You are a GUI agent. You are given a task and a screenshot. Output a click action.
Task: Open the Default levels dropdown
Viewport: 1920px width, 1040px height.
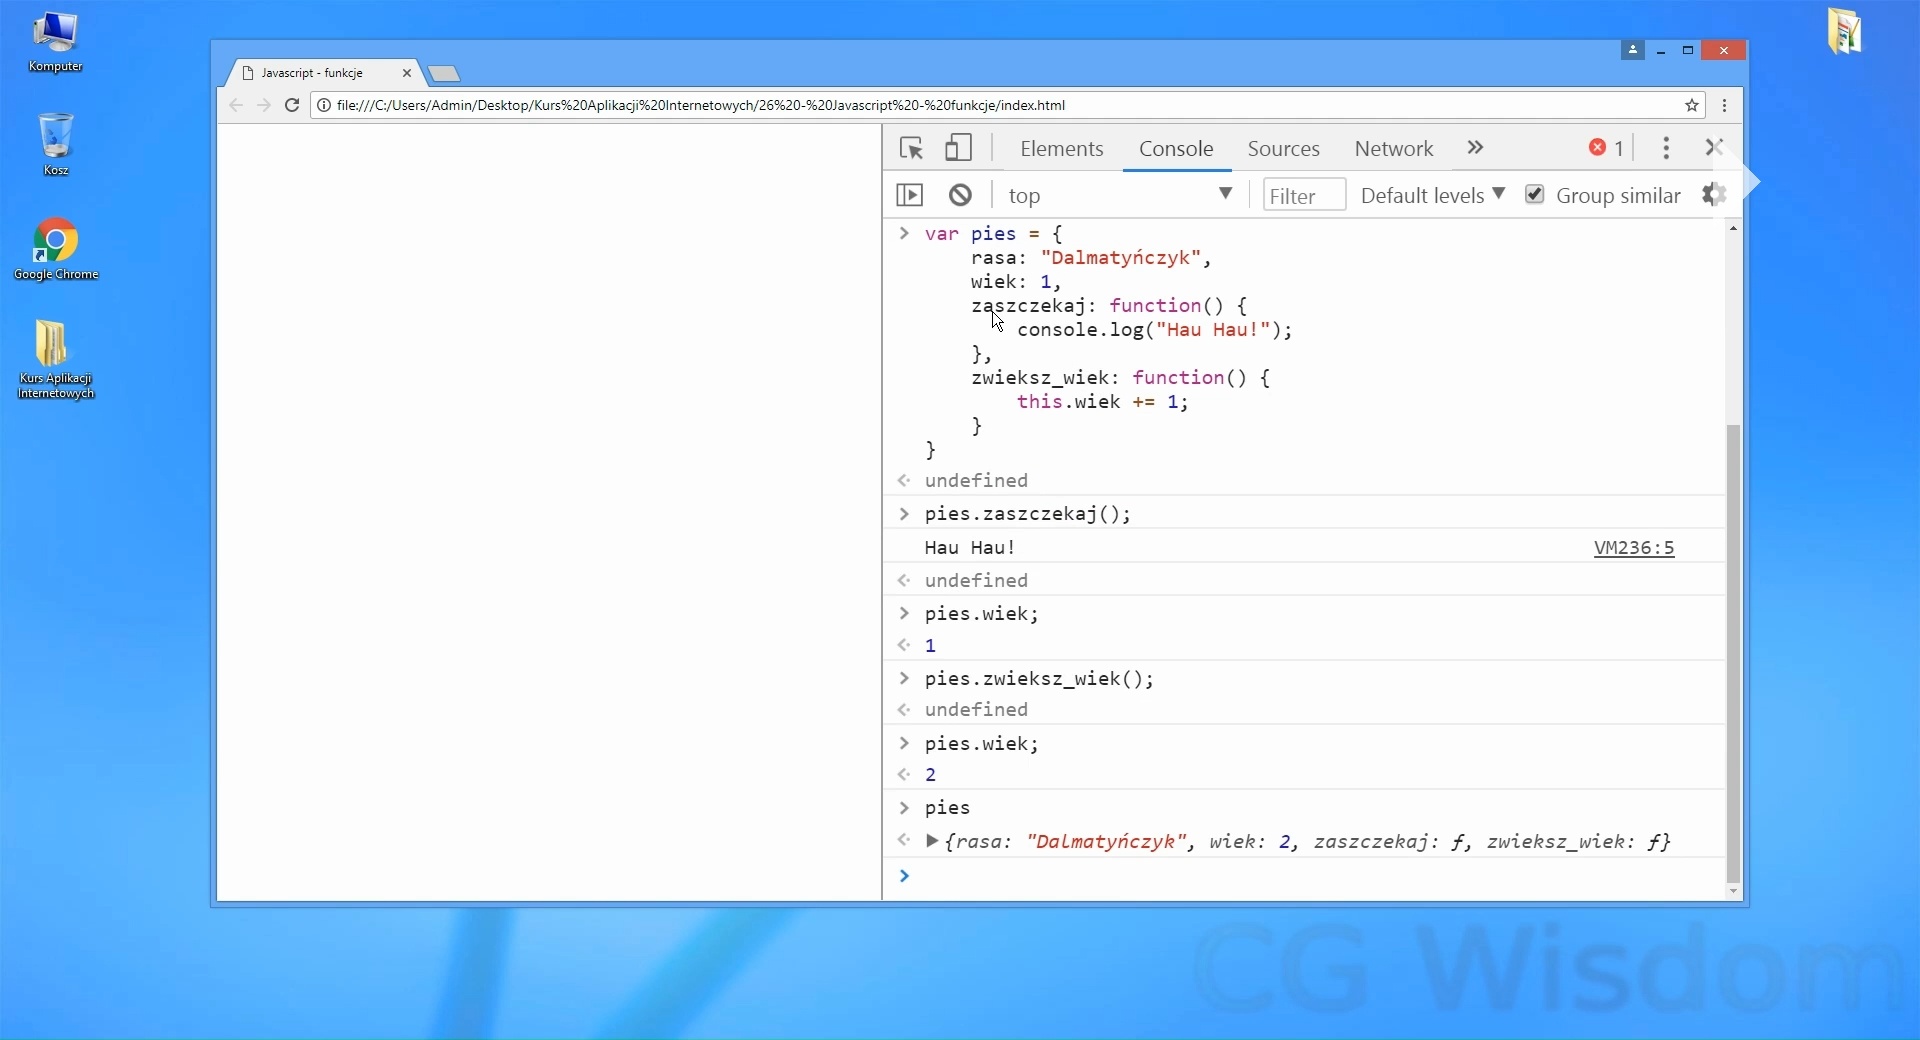[1432, 195]
